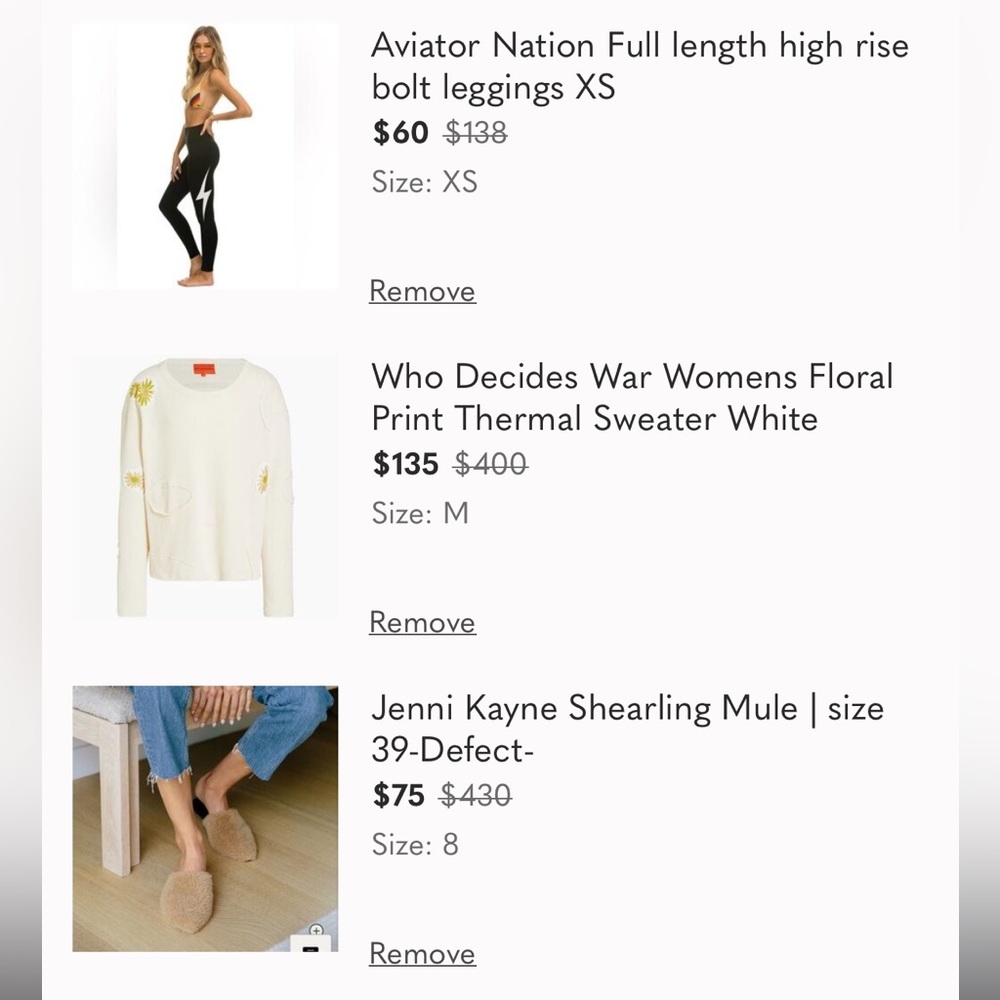Open the Aviator Nation leggings product photo
The image size is (1000, 1000).
205,156
